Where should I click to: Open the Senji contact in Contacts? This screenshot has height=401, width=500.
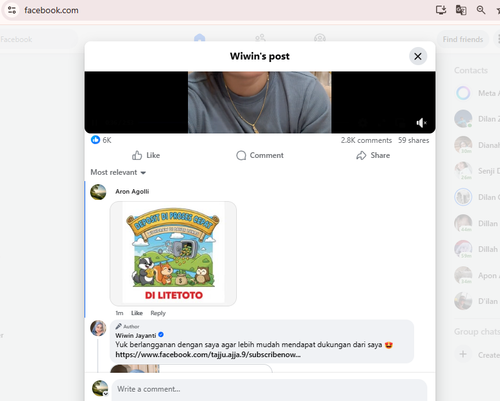477,171
